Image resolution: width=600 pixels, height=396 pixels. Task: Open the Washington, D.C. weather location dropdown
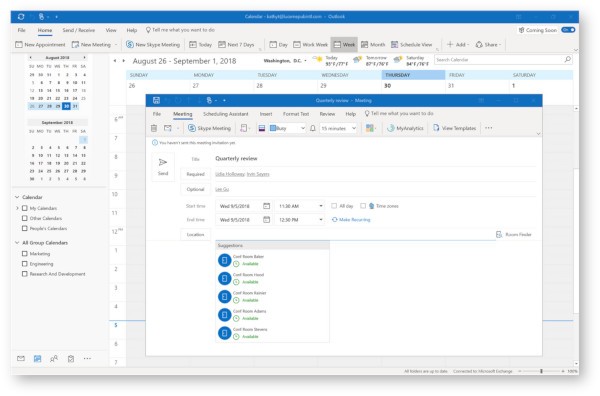pos(305,60)
